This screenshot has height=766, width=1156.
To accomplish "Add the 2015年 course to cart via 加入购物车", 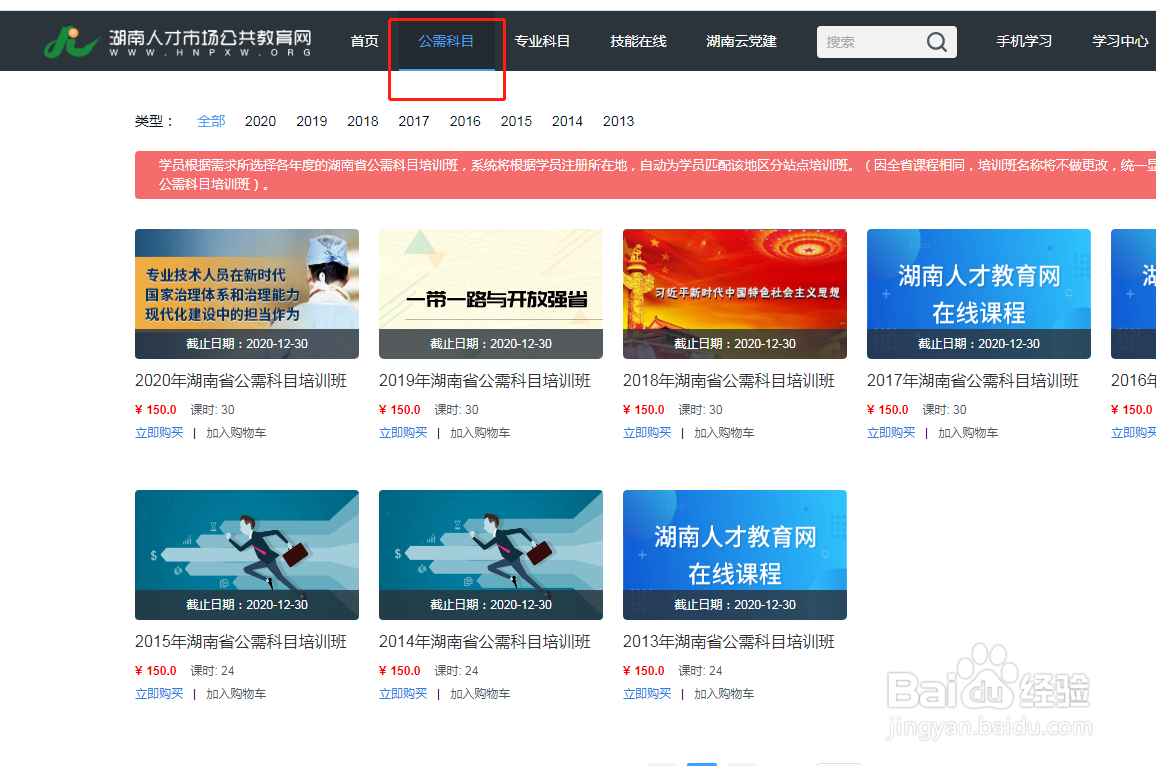I will [236, 694].
